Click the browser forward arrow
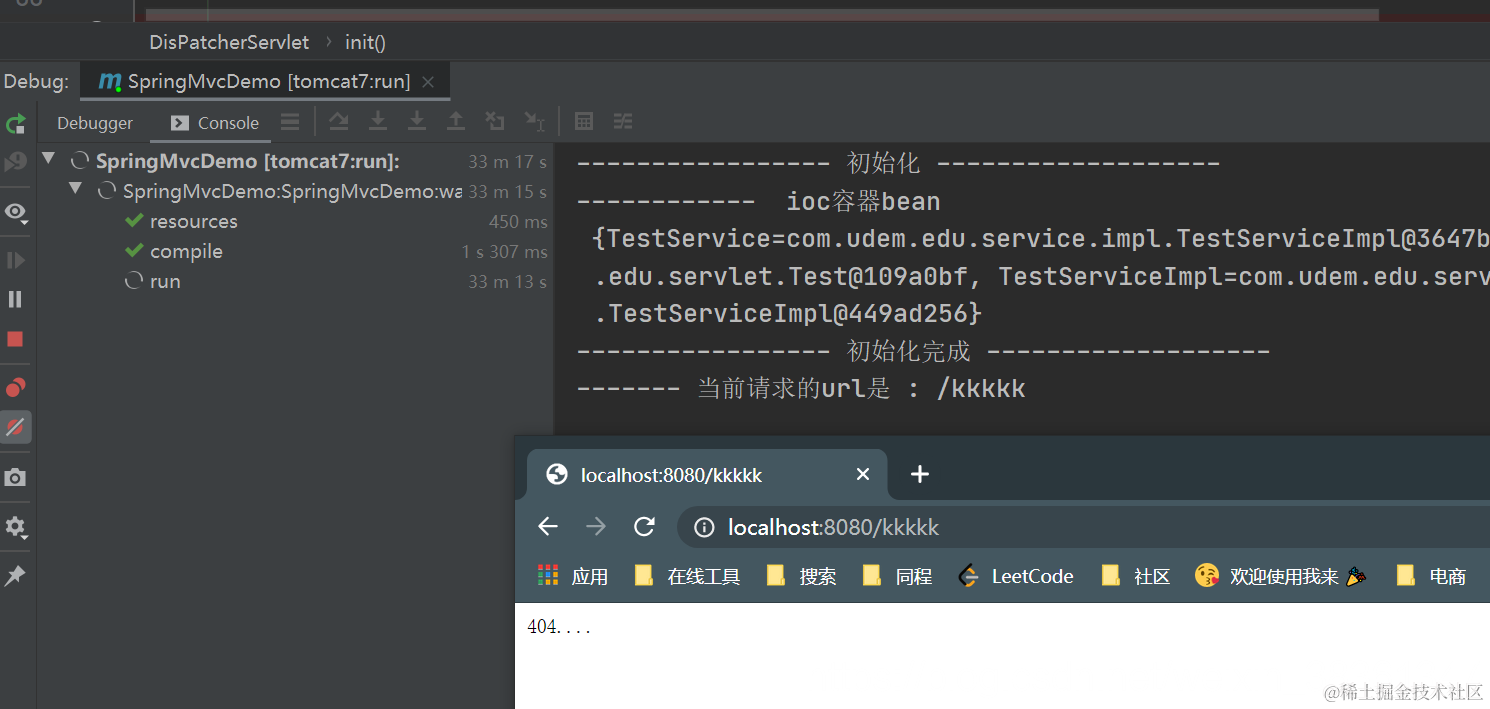Screen dimensions: 1490x709 pyautogui.click(x=596, y=527)
